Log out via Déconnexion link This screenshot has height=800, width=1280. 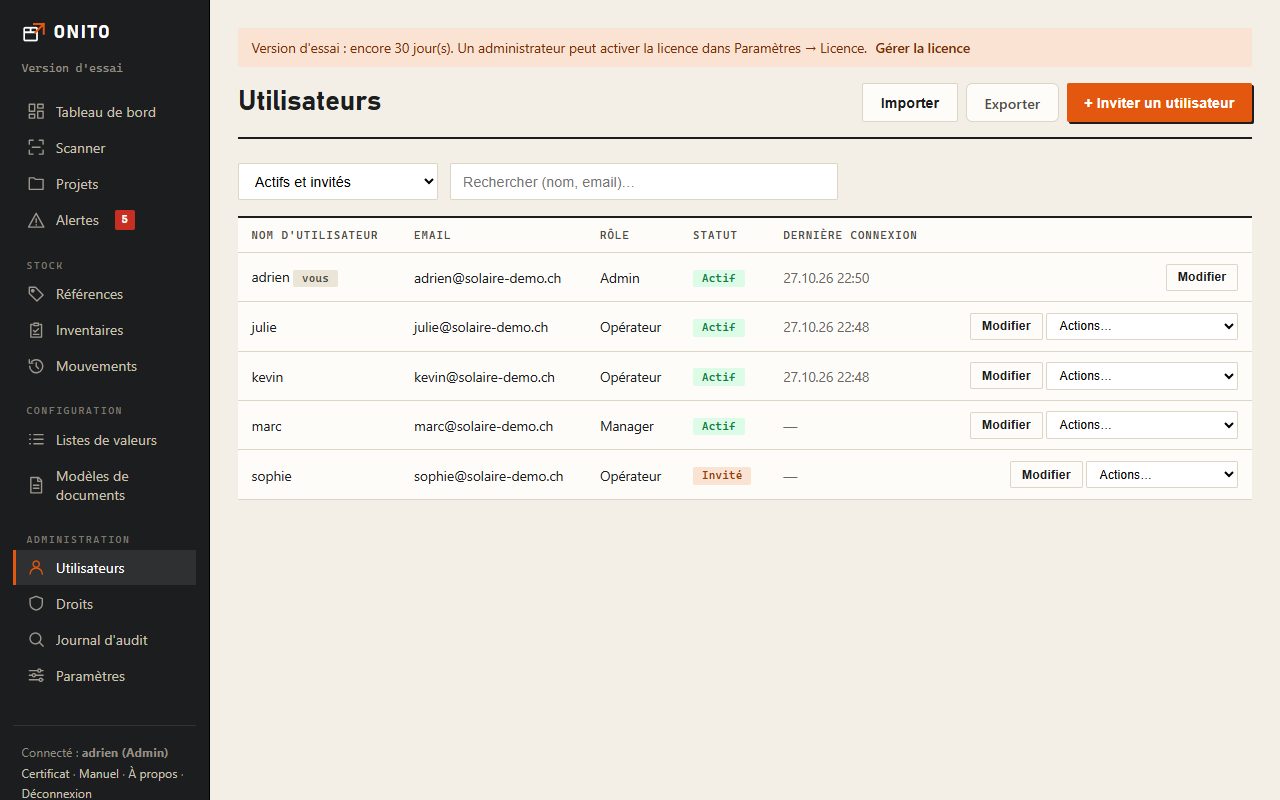57,794
